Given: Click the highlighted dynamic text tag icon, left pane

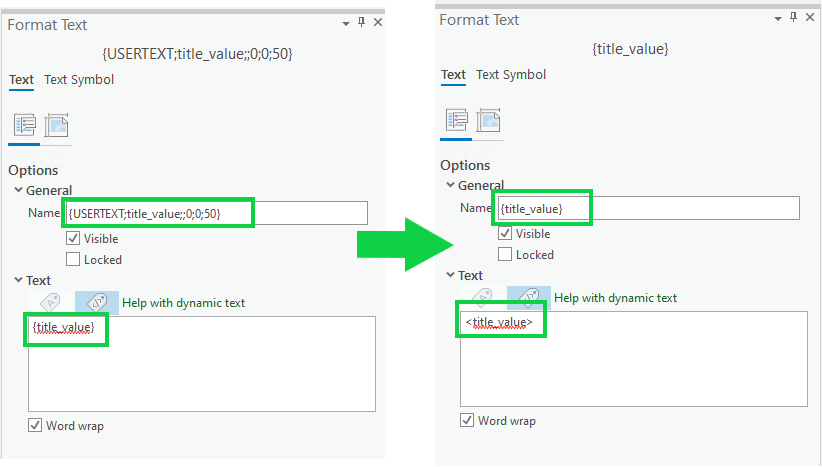Looking at the screenshot, I should point(96,302).
